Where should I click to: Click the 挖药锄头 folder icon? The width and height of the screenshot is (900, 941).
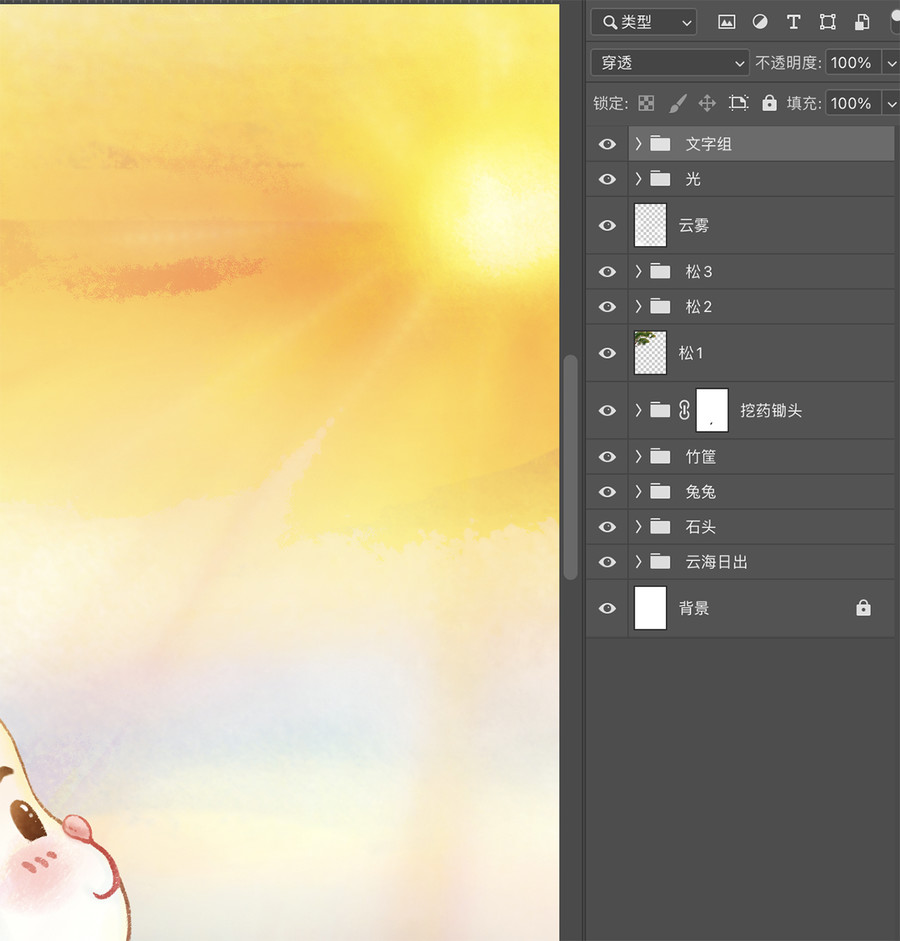[x=660, y=410]
